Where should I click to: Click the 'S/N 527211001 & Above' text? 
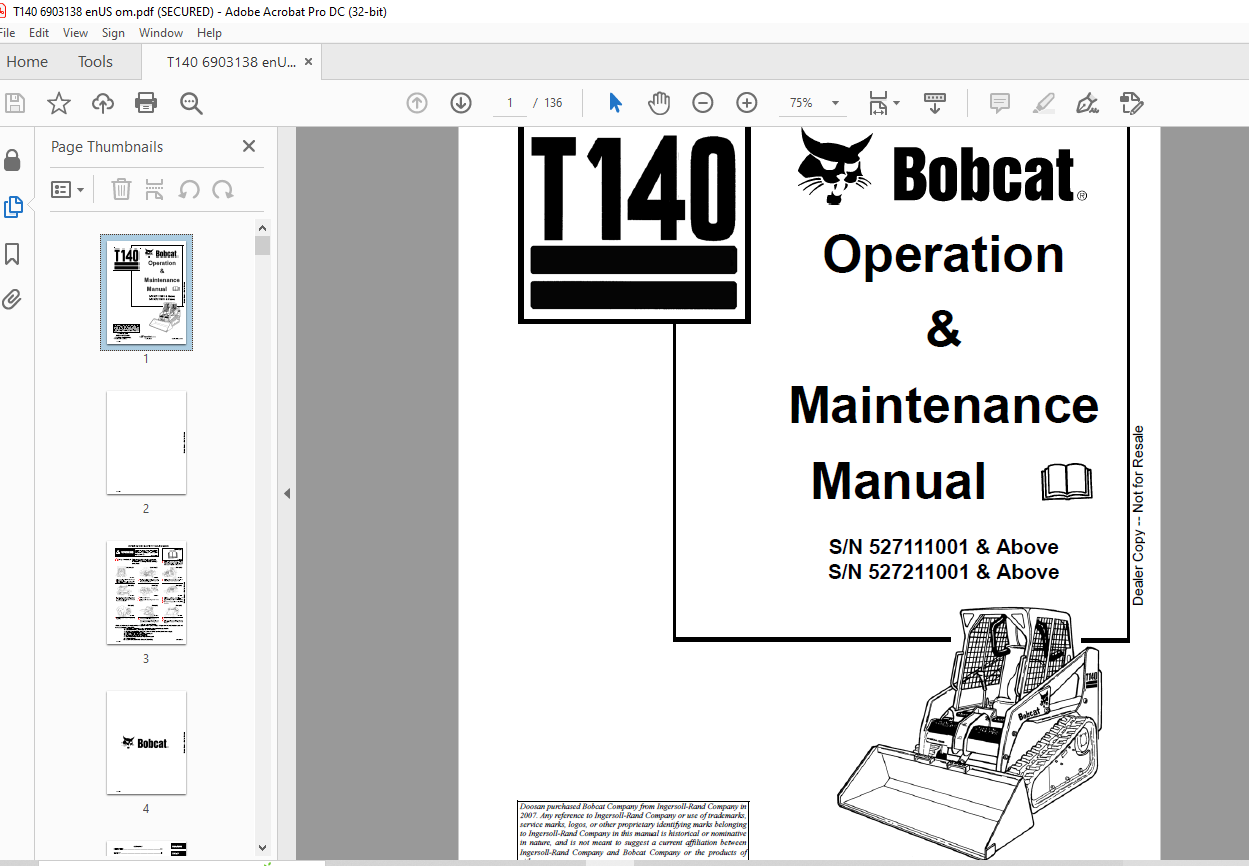tap(943, 572)
